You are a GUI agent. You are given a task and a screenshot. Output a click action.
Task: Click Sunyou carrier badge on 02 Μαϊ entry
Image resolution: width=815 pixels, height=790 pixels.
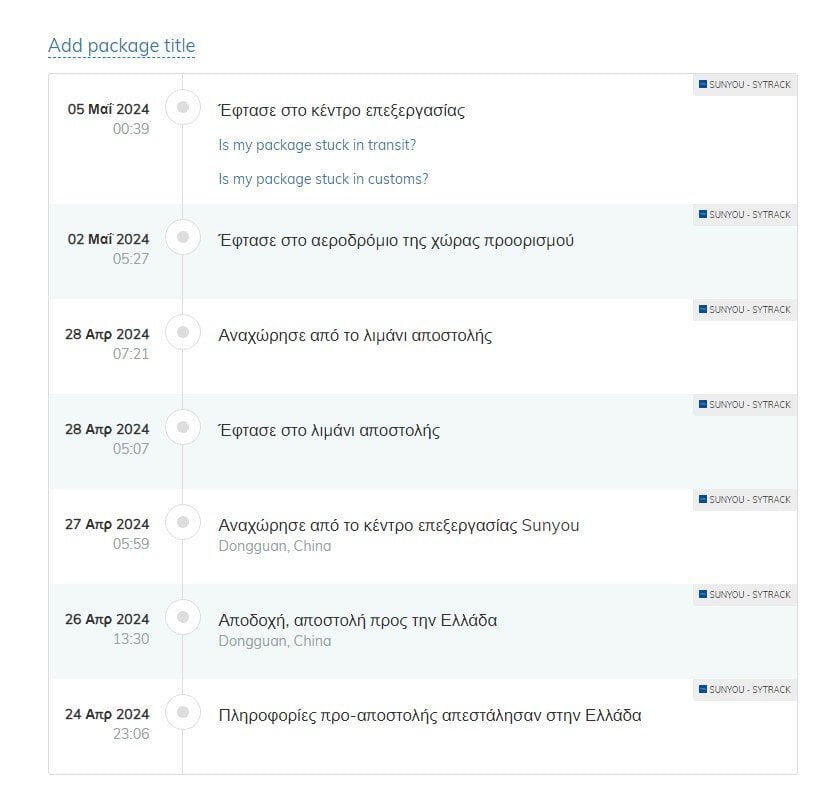744,215
